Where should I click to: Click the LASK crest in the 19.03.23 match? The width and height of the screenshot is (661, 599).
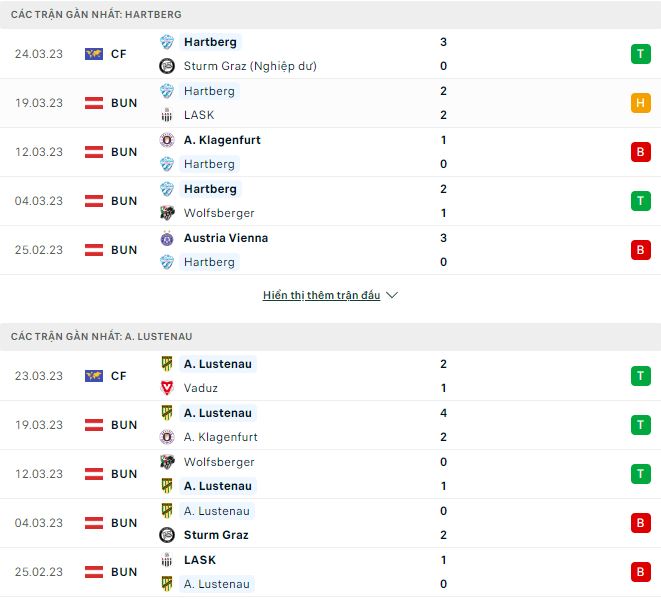pyautogui.click(x=167, y=115)
